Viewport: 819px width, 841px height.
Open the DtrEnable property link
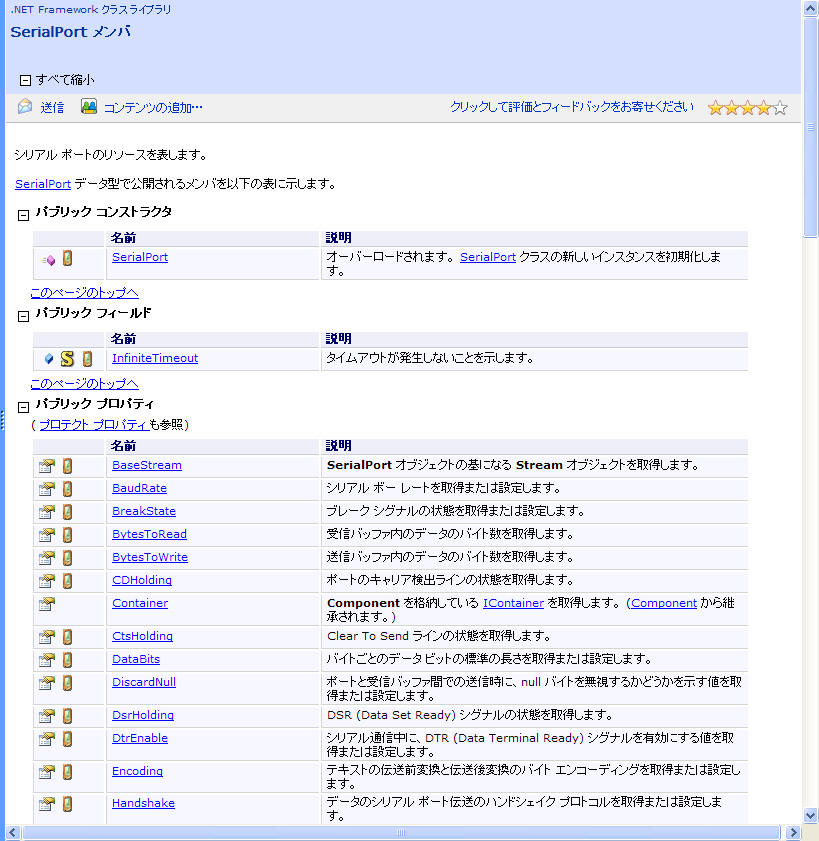(140, 738)
